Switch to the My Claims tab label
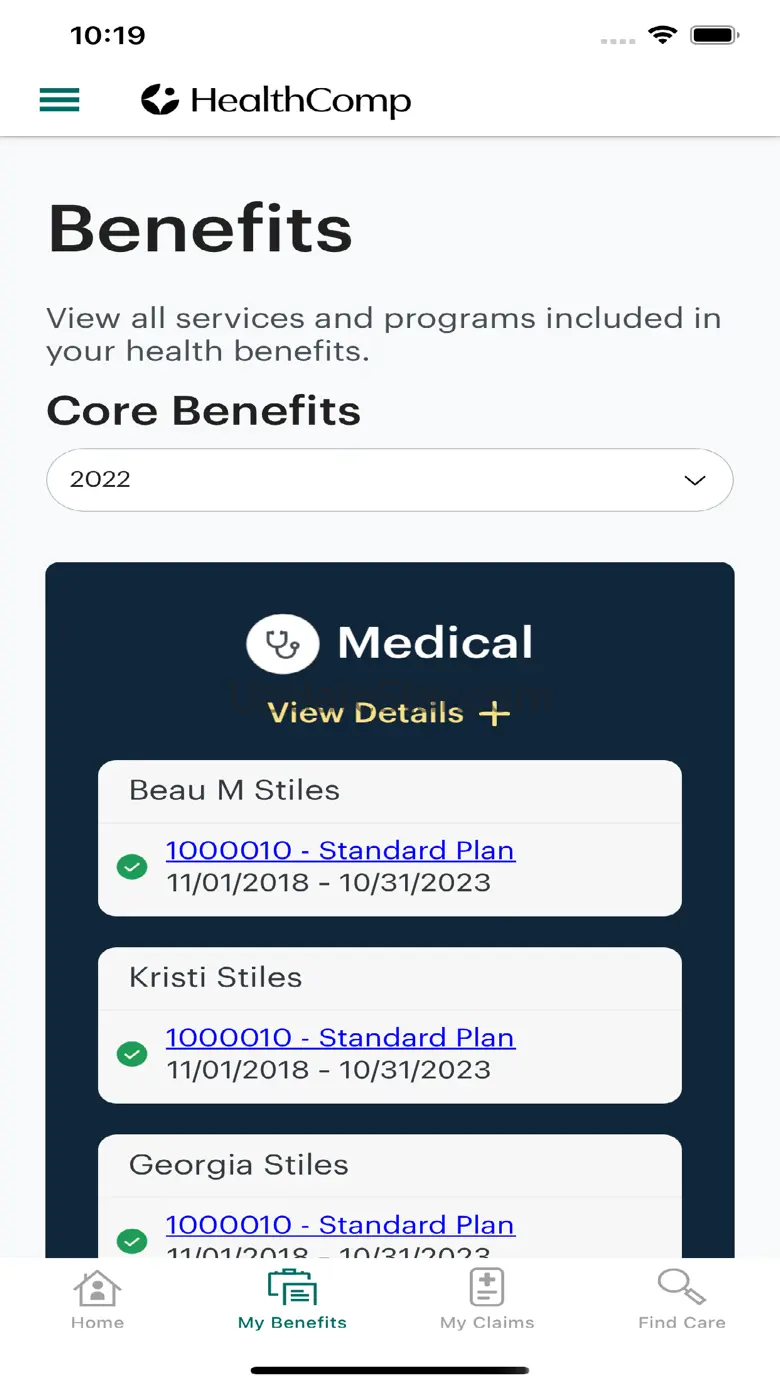Viewport: 780px width, 1387px height. point(487,1322)
